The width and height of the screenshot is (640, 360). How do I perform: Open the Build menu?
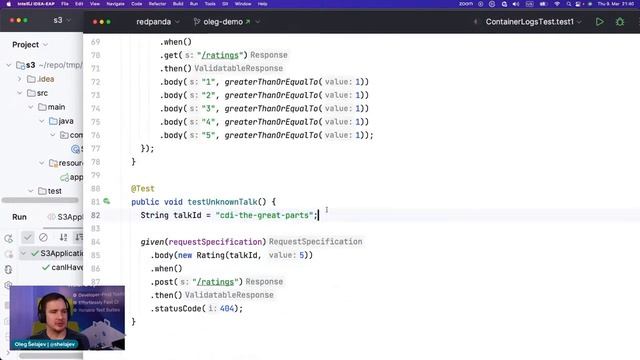click(x=178, y=4)
